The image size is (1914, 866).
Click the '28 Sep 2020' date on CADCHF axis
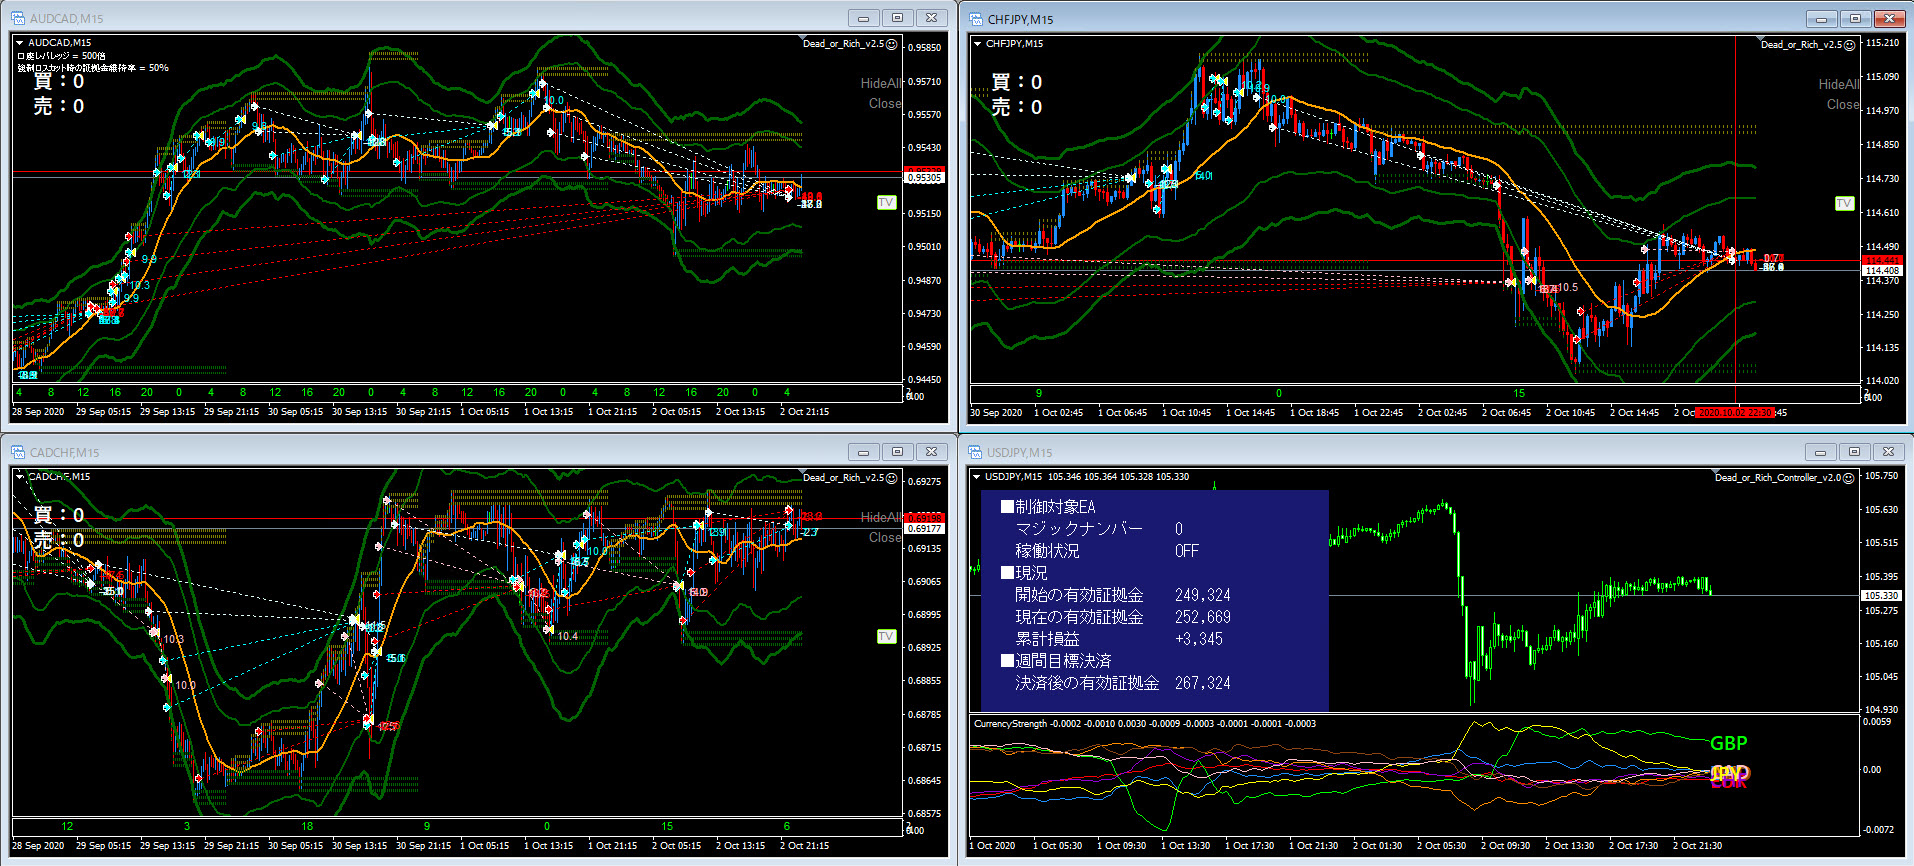[x=38, y=846]
